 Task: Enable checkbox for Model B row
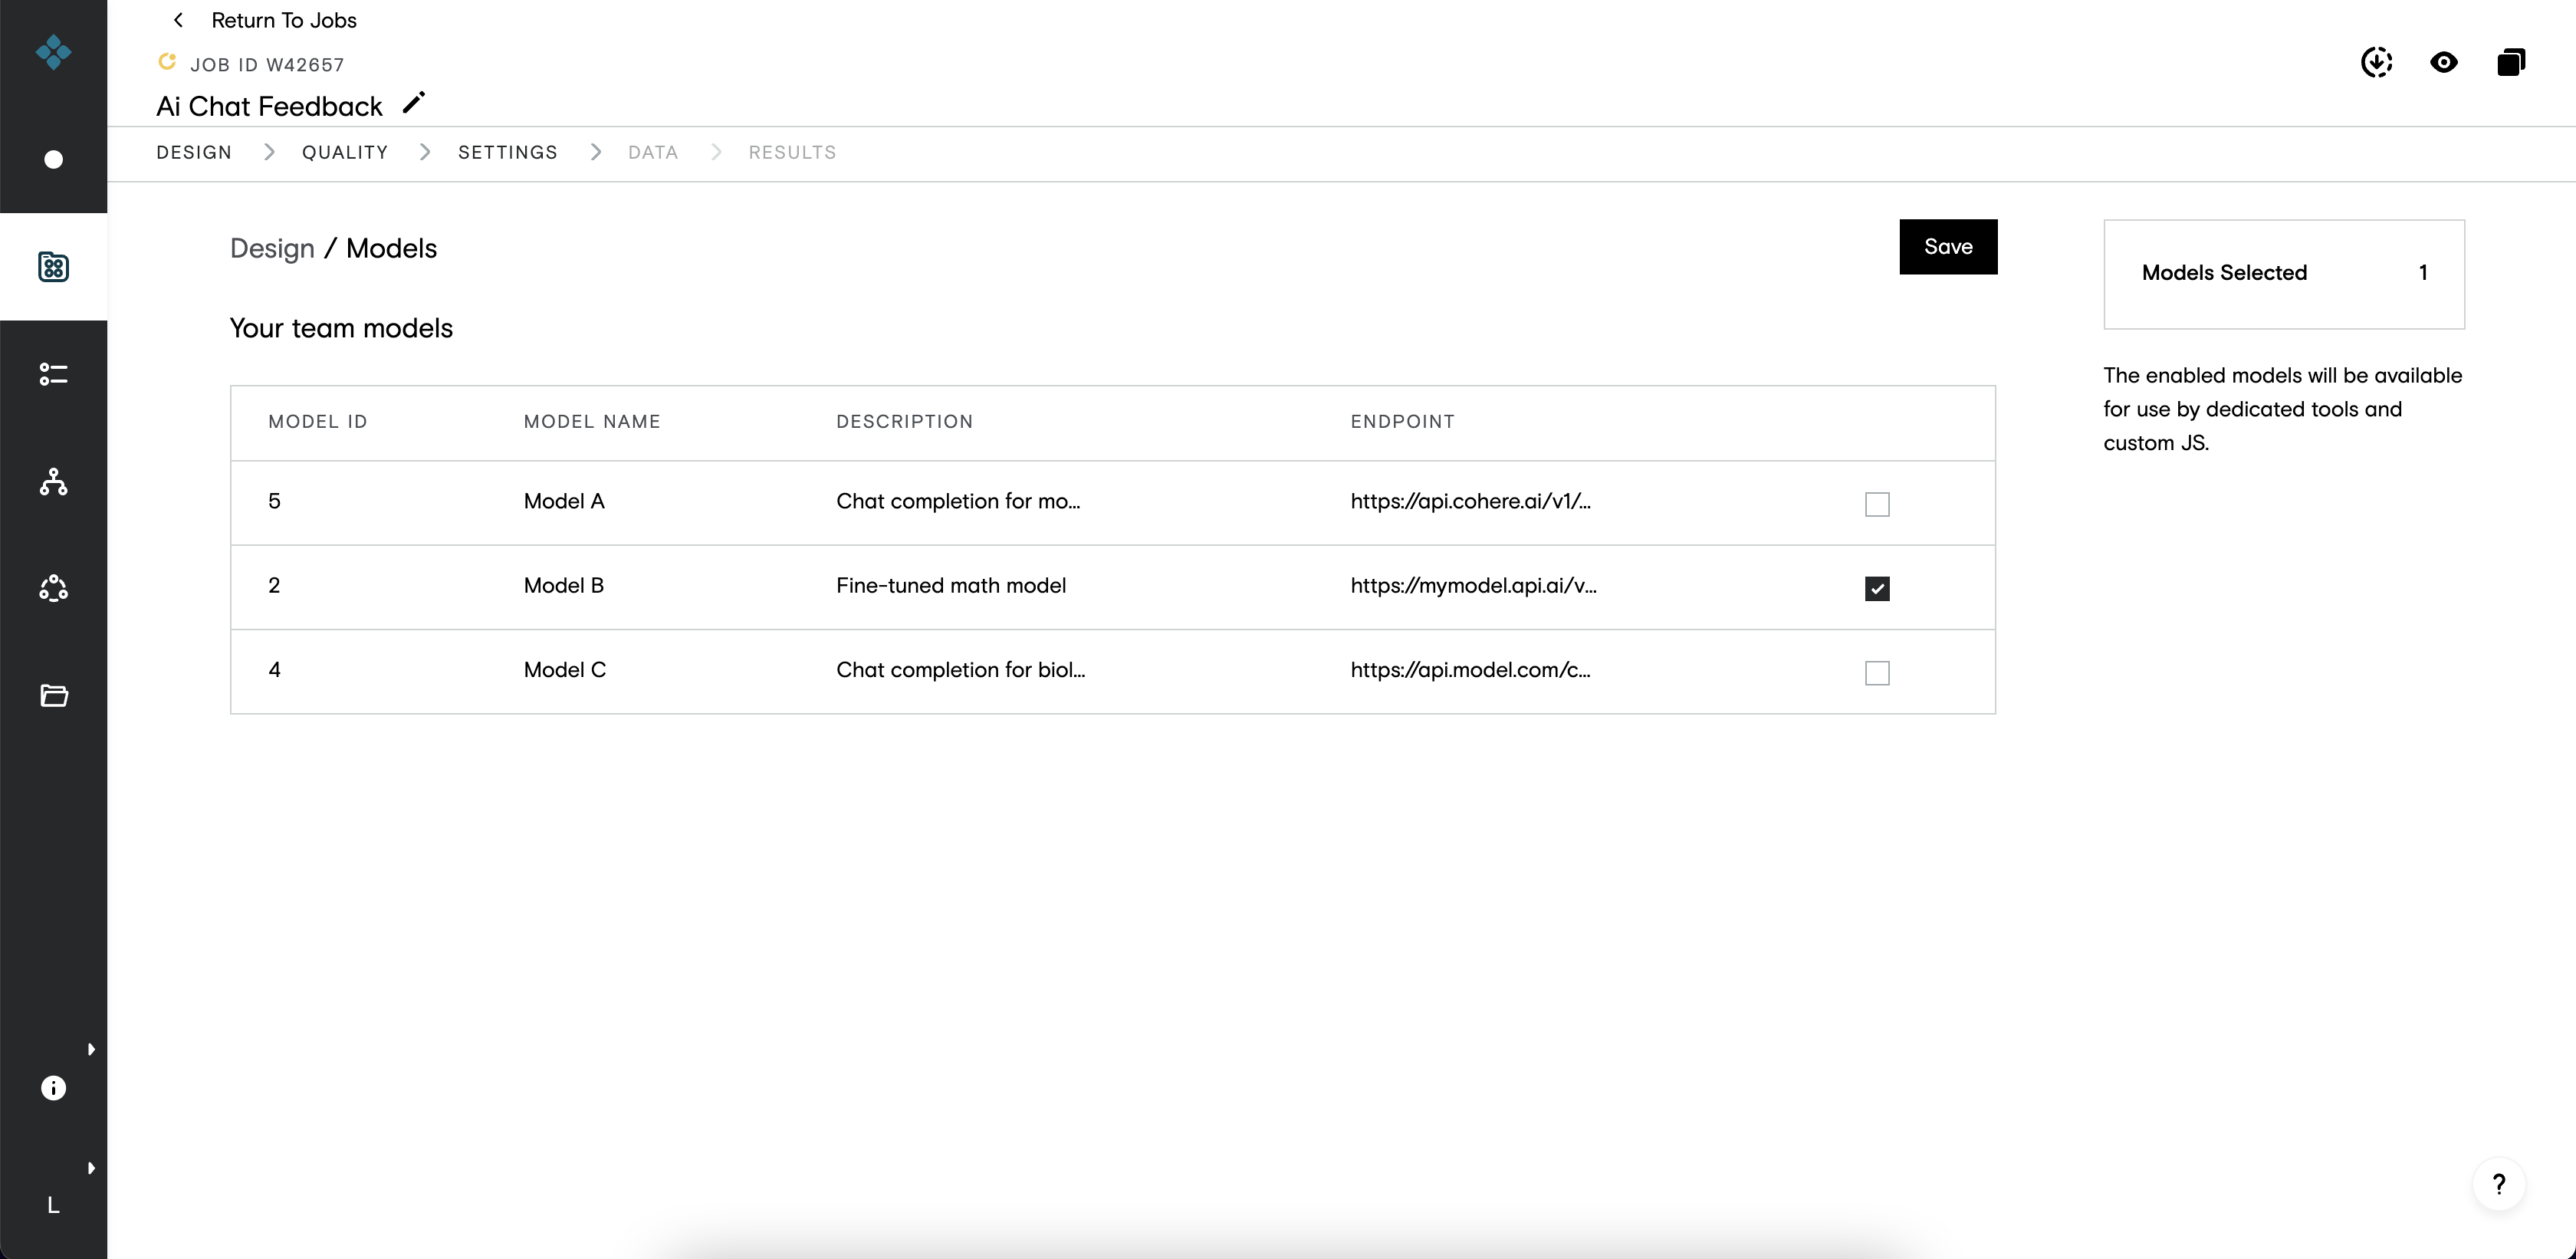(x=1878, y=587)
